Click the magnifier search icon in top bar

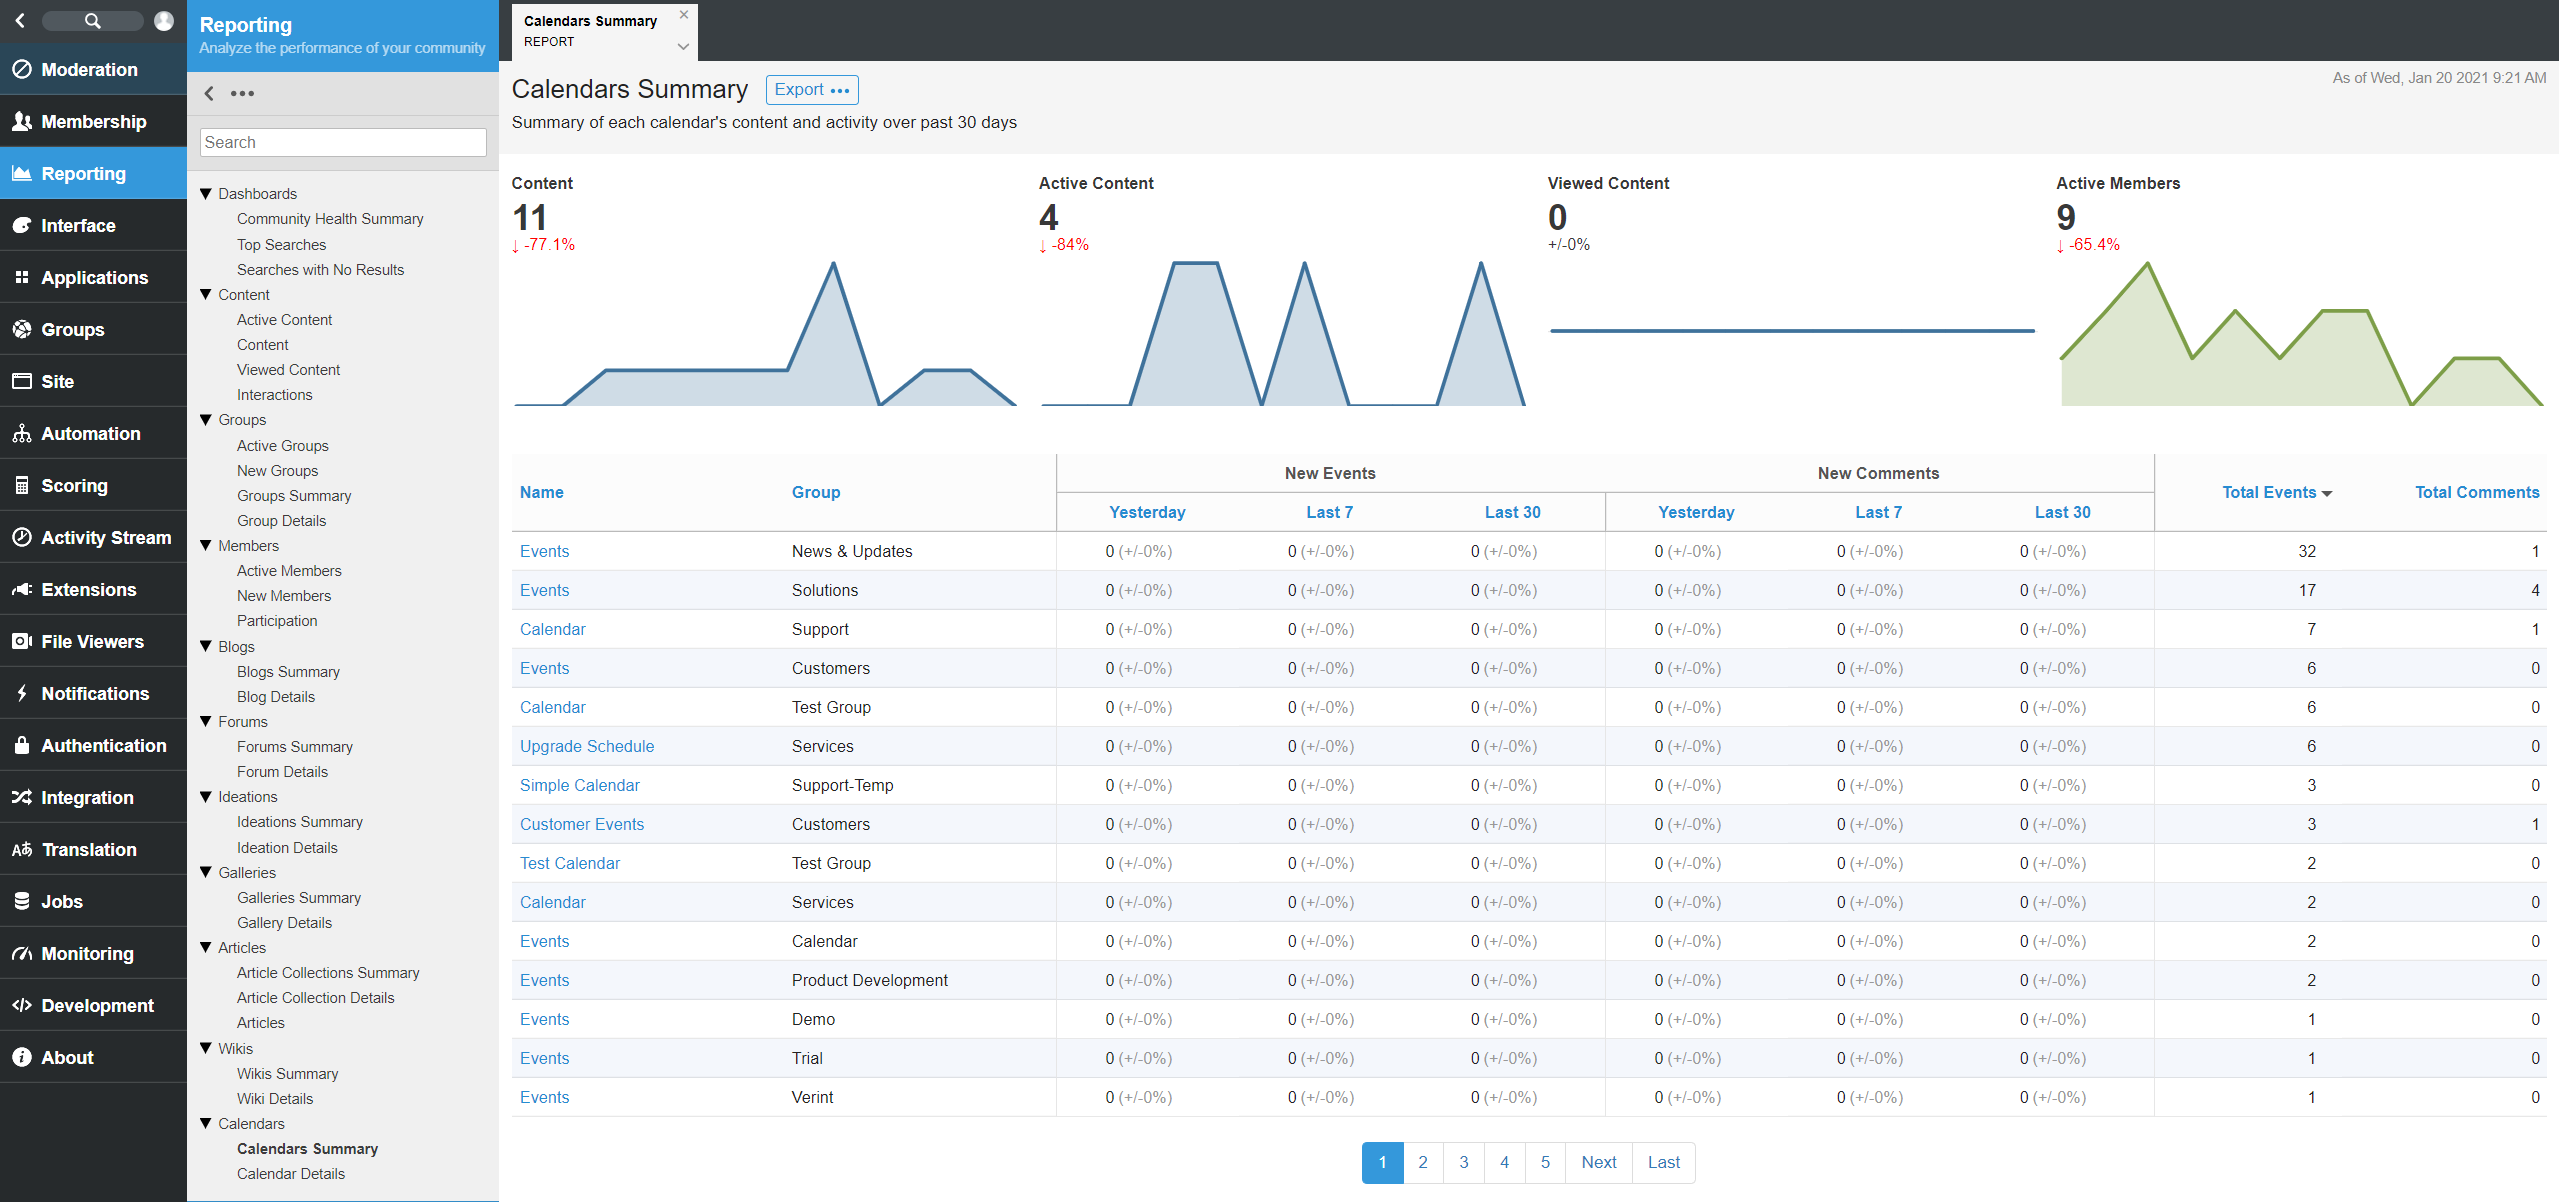[x=92, y=20]
